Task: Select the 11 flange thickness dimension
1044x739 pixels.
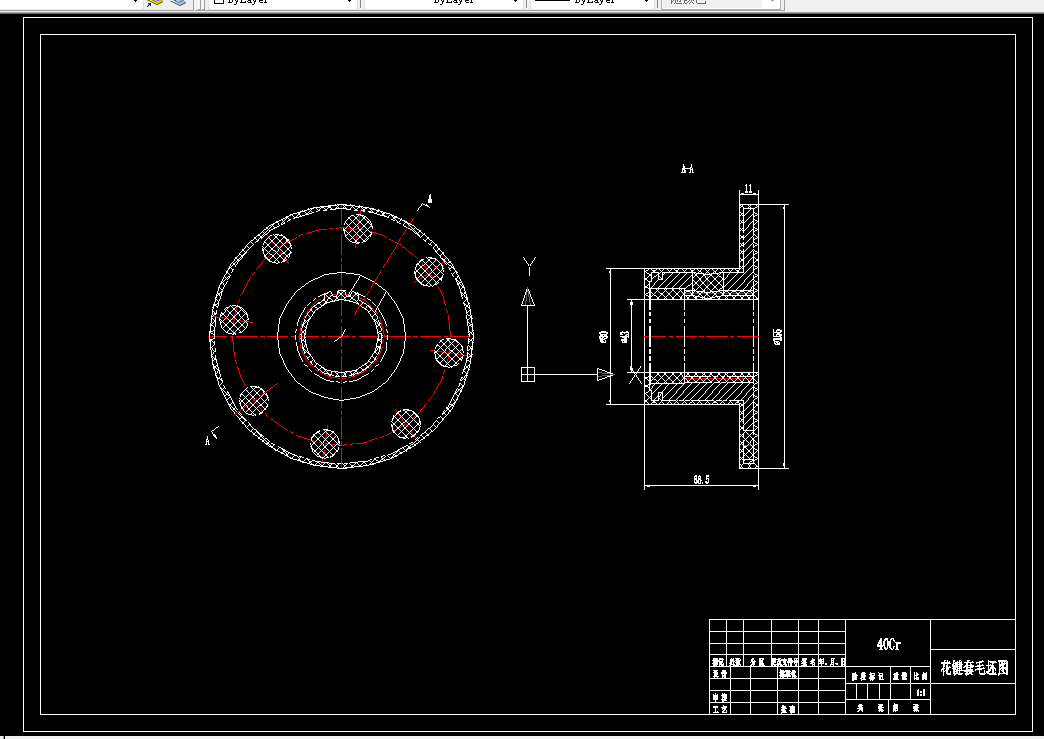Action: tap(748, 189)
